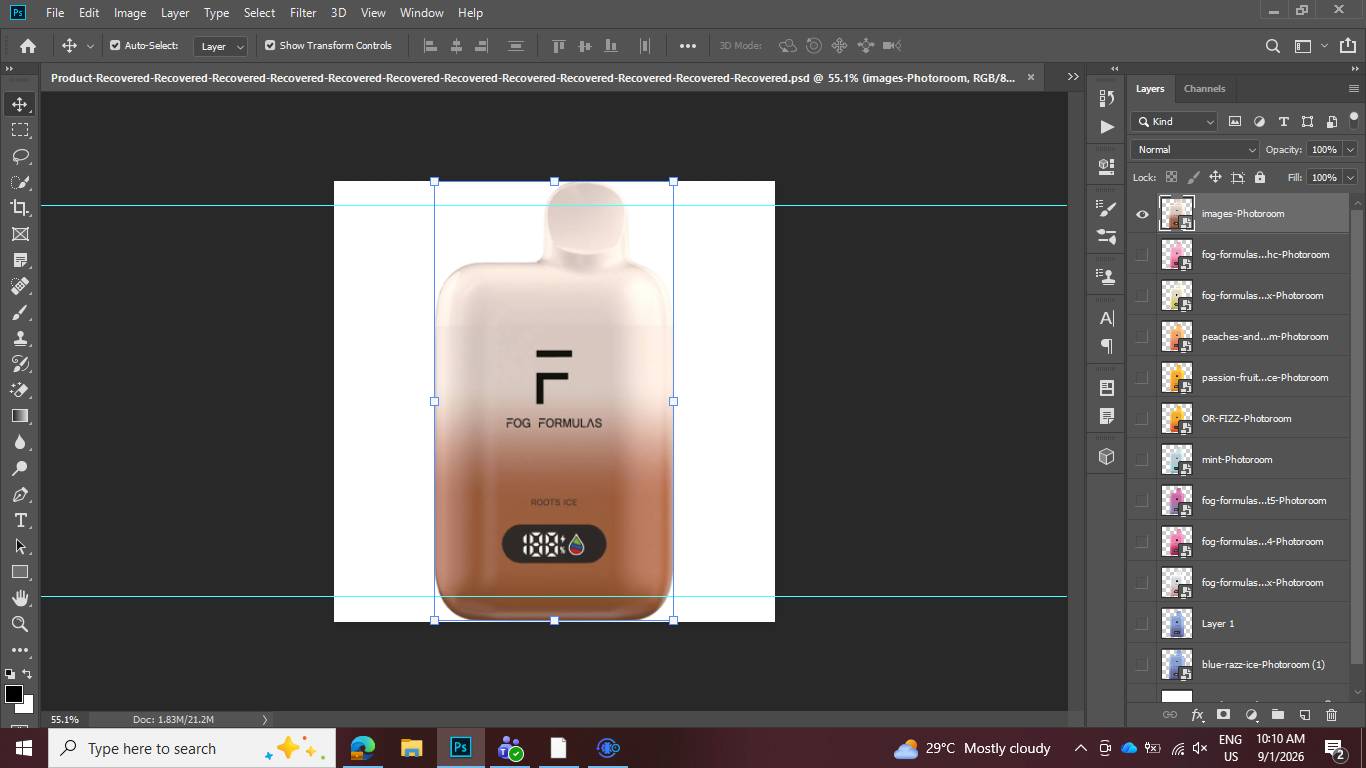Image resolution: width=1366 pixels, height=768 pixels.
Task: Pick the Zoom tool in toolbar
Action: click(20, 624)
